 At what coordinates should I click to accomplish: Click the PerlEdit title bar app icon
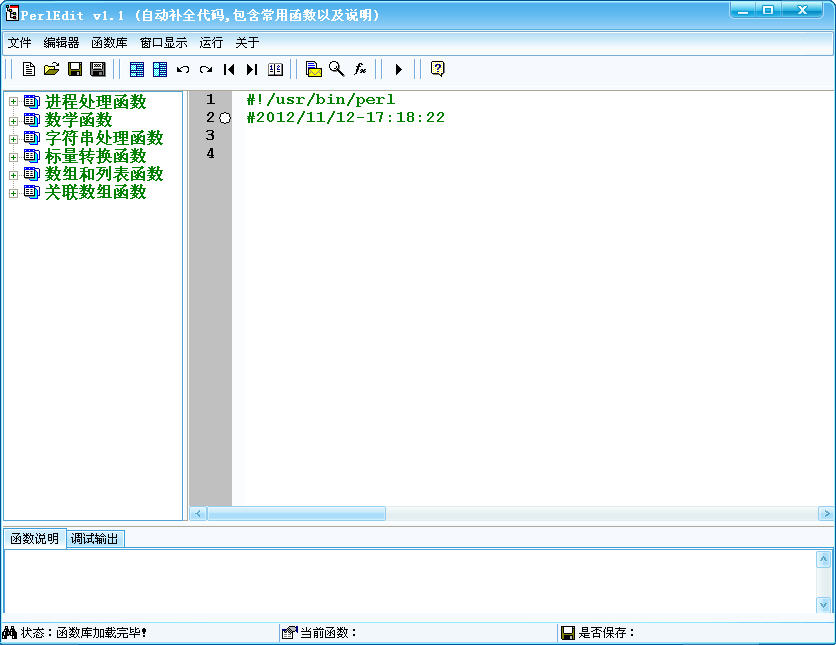[x=12, y=13]
